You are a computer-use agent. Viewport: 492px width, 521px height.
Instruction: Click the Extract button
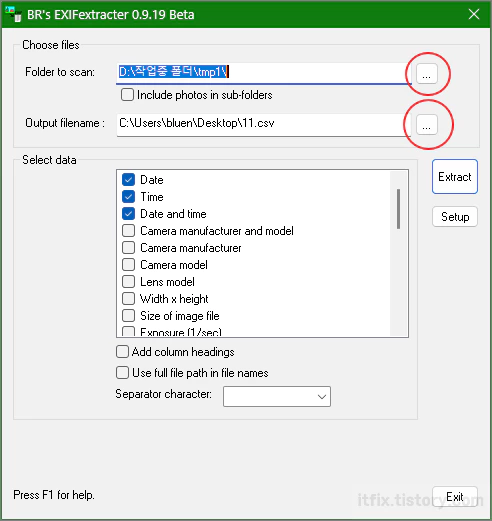point(455,177)
